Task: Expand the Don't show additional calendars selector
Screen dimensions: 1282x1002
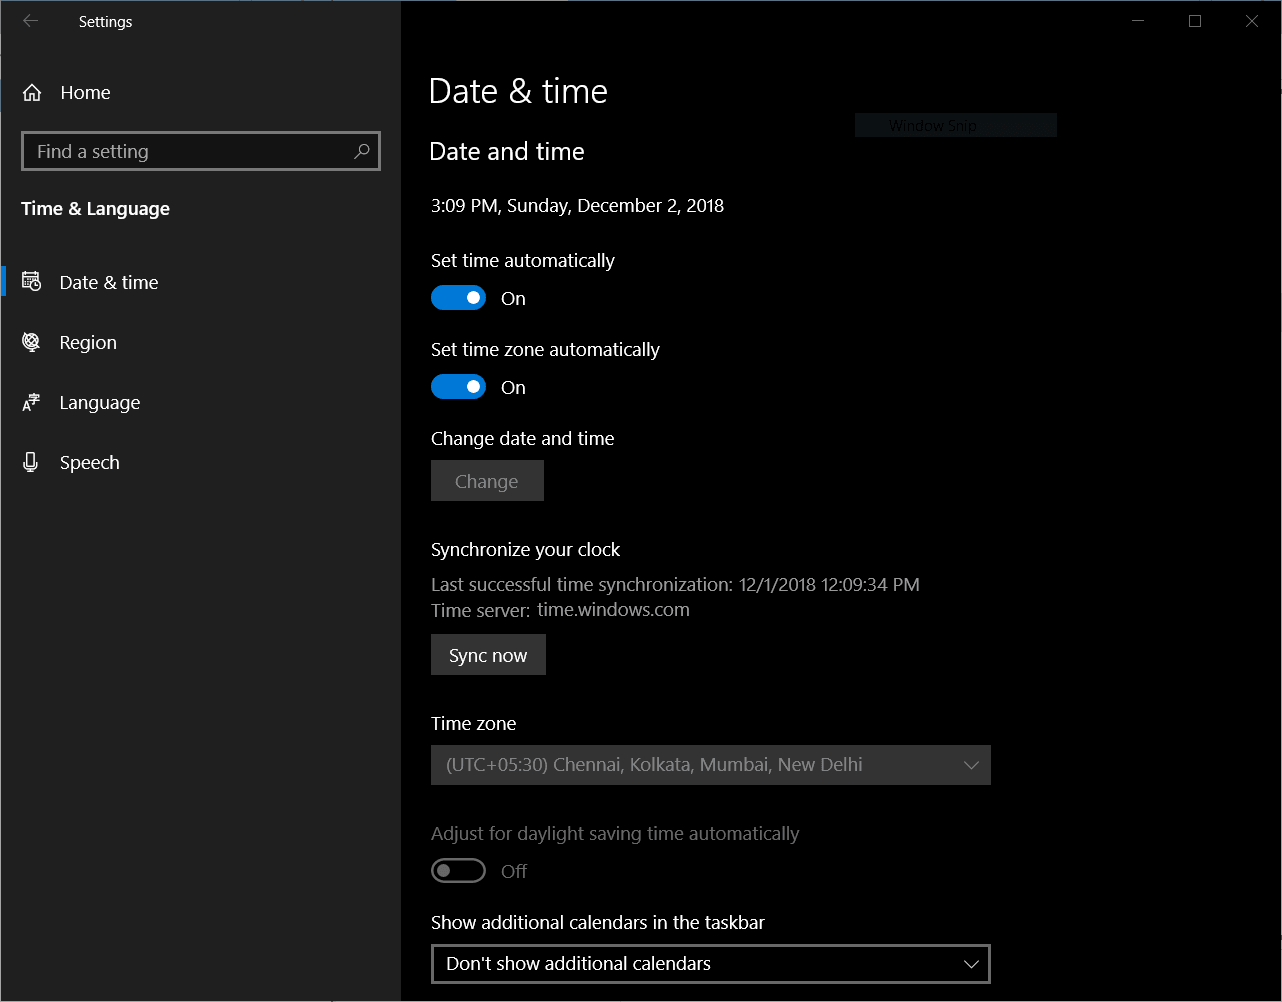Action: click(x=710, y=963)
